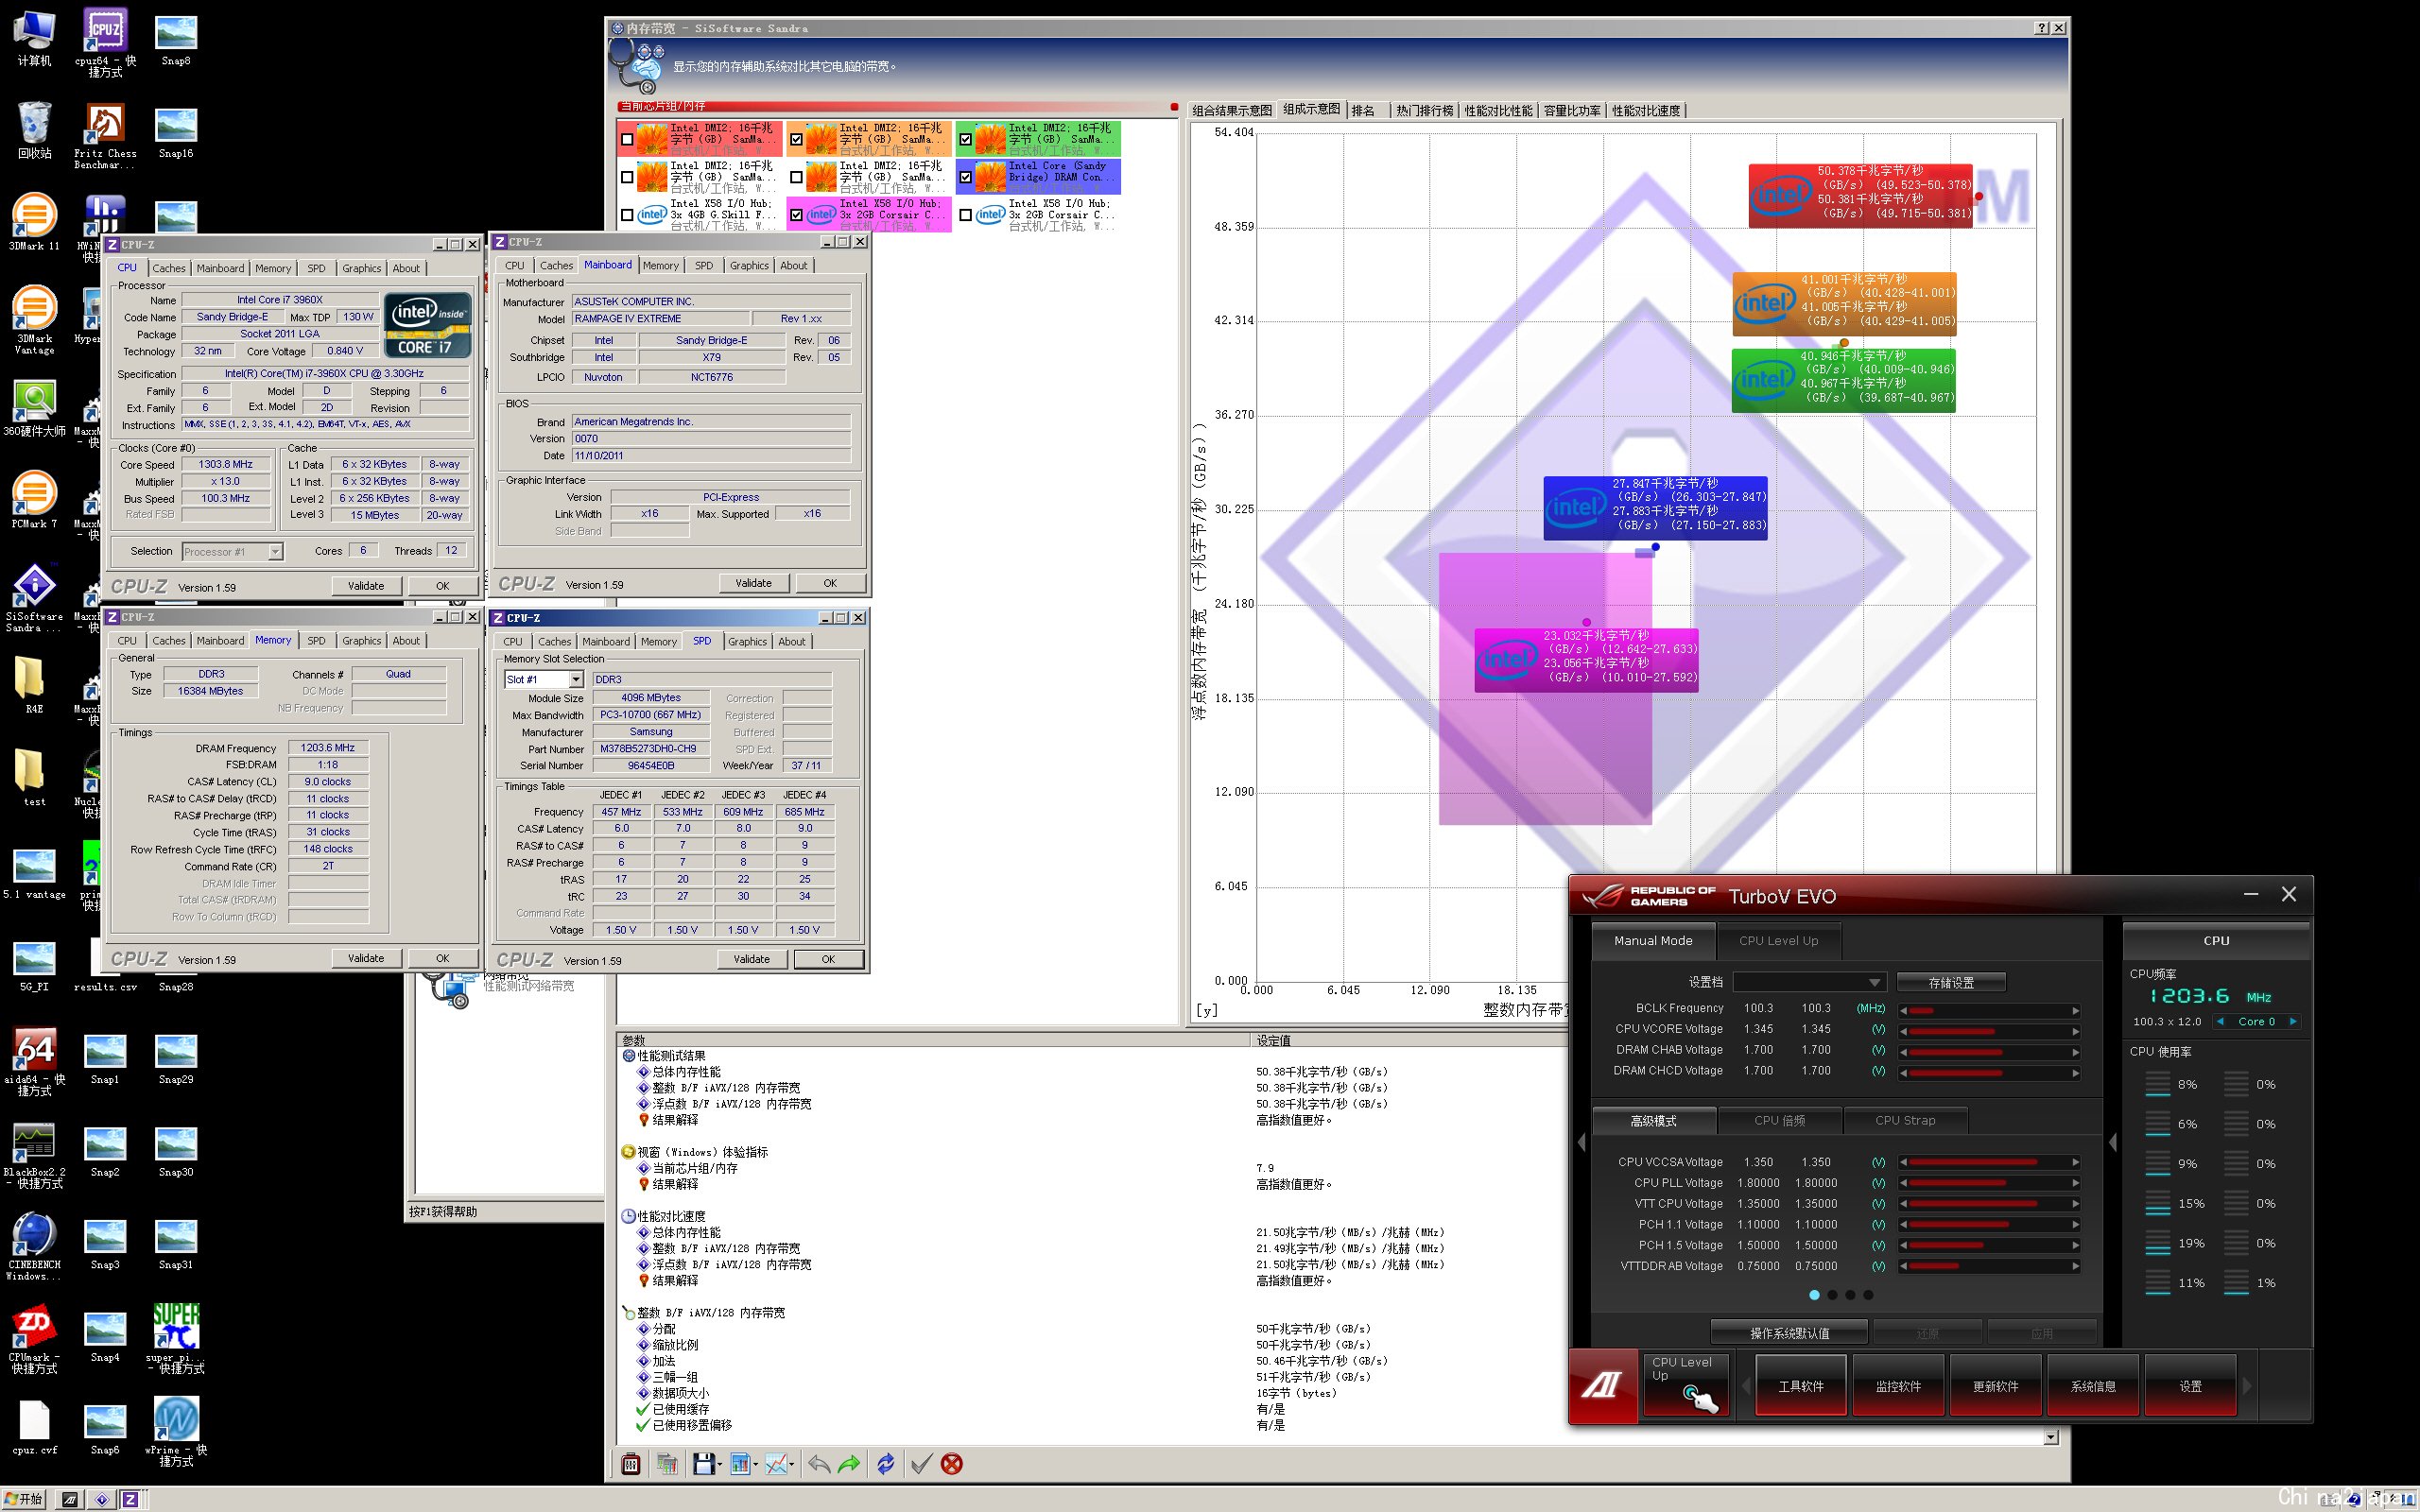Select the 排名 tab in Sandra chart
Viewport: 2420px width, 1512px height.
[x=1363, y=110]
